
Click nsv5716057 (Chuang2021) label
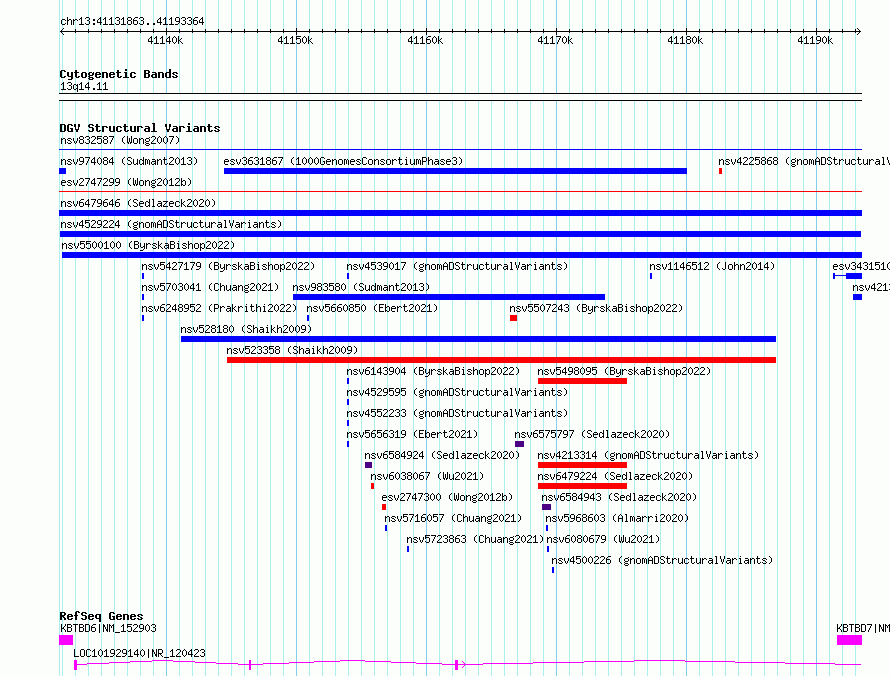(x=453, y=518)
